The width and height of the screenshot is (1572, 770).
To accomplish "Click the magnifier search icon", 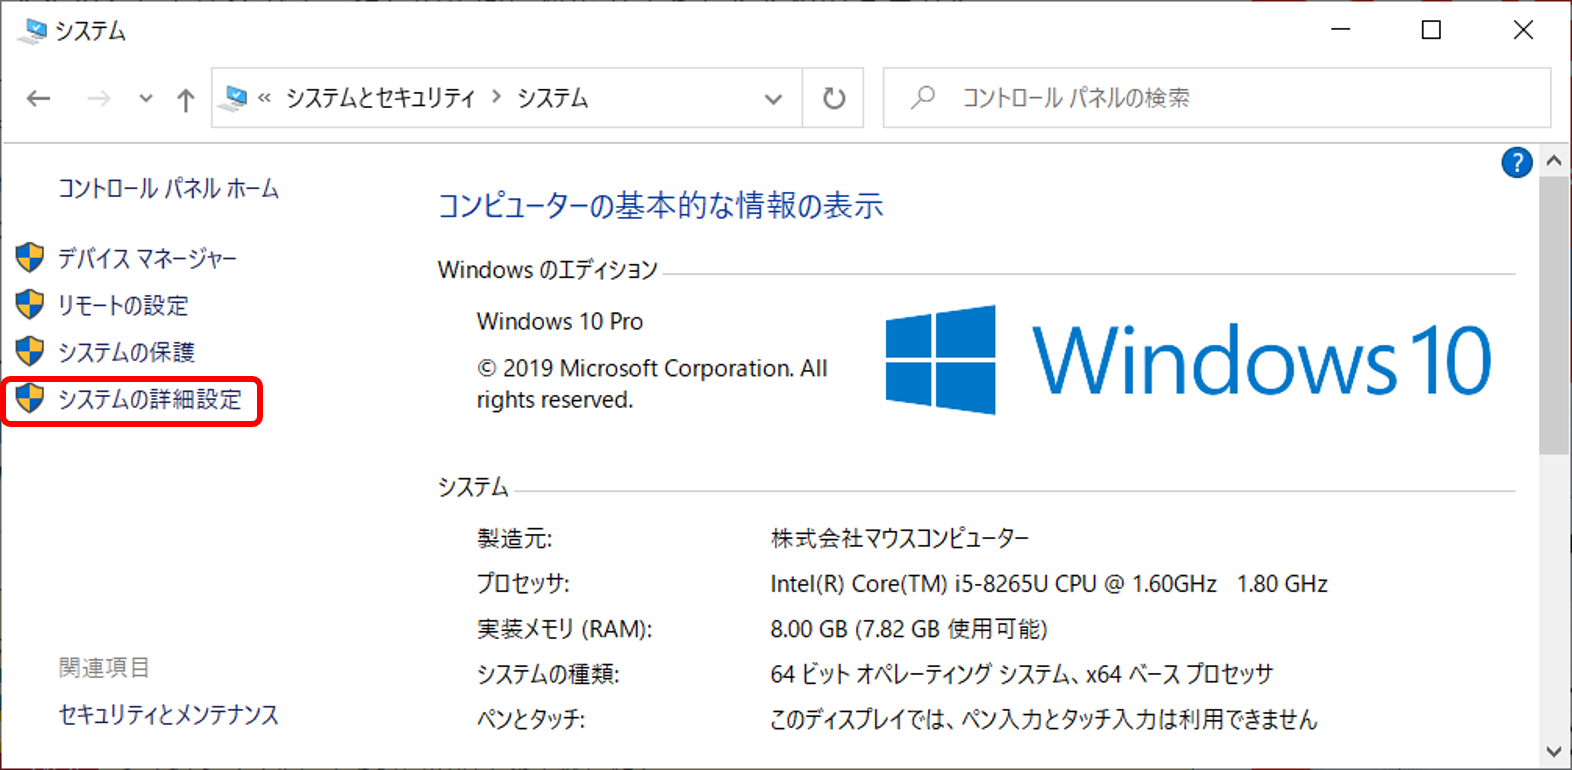I will (x=923, y=97).
